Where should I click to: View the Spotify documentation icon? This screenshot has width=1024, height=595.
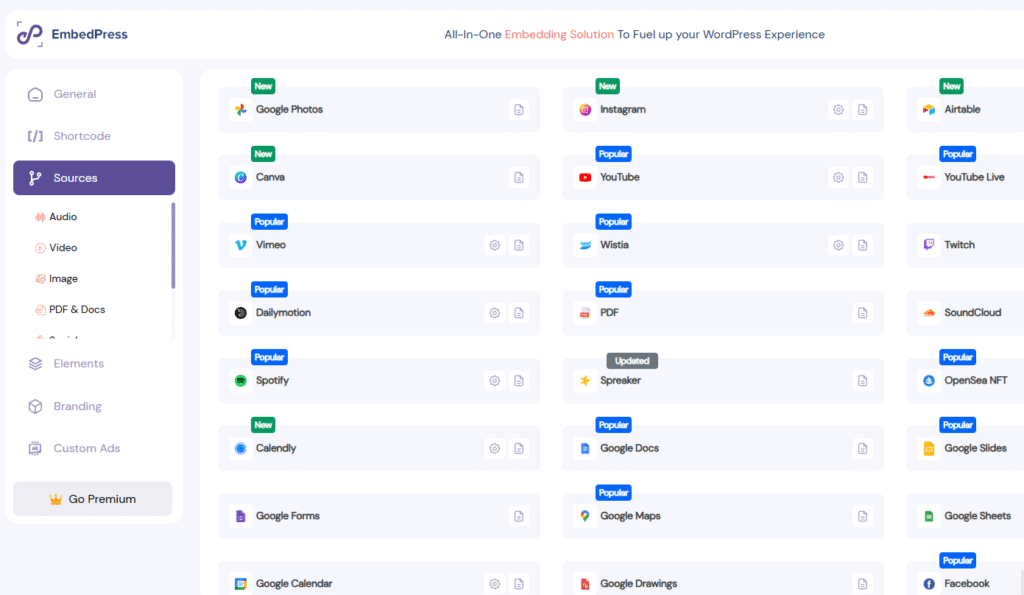coord(519,381)
